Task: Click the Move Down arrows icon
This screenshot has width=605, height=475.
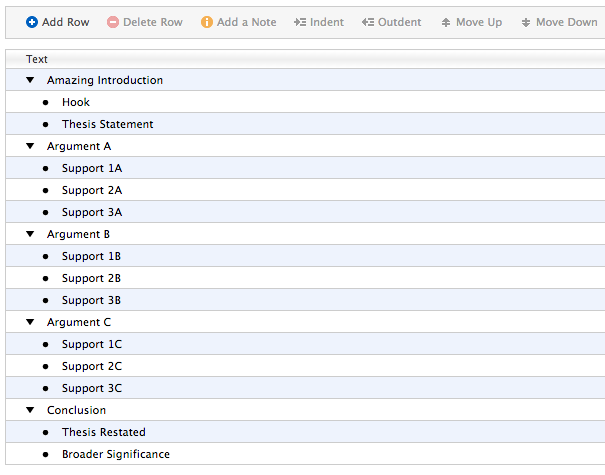Action: [x=526, y=22]
